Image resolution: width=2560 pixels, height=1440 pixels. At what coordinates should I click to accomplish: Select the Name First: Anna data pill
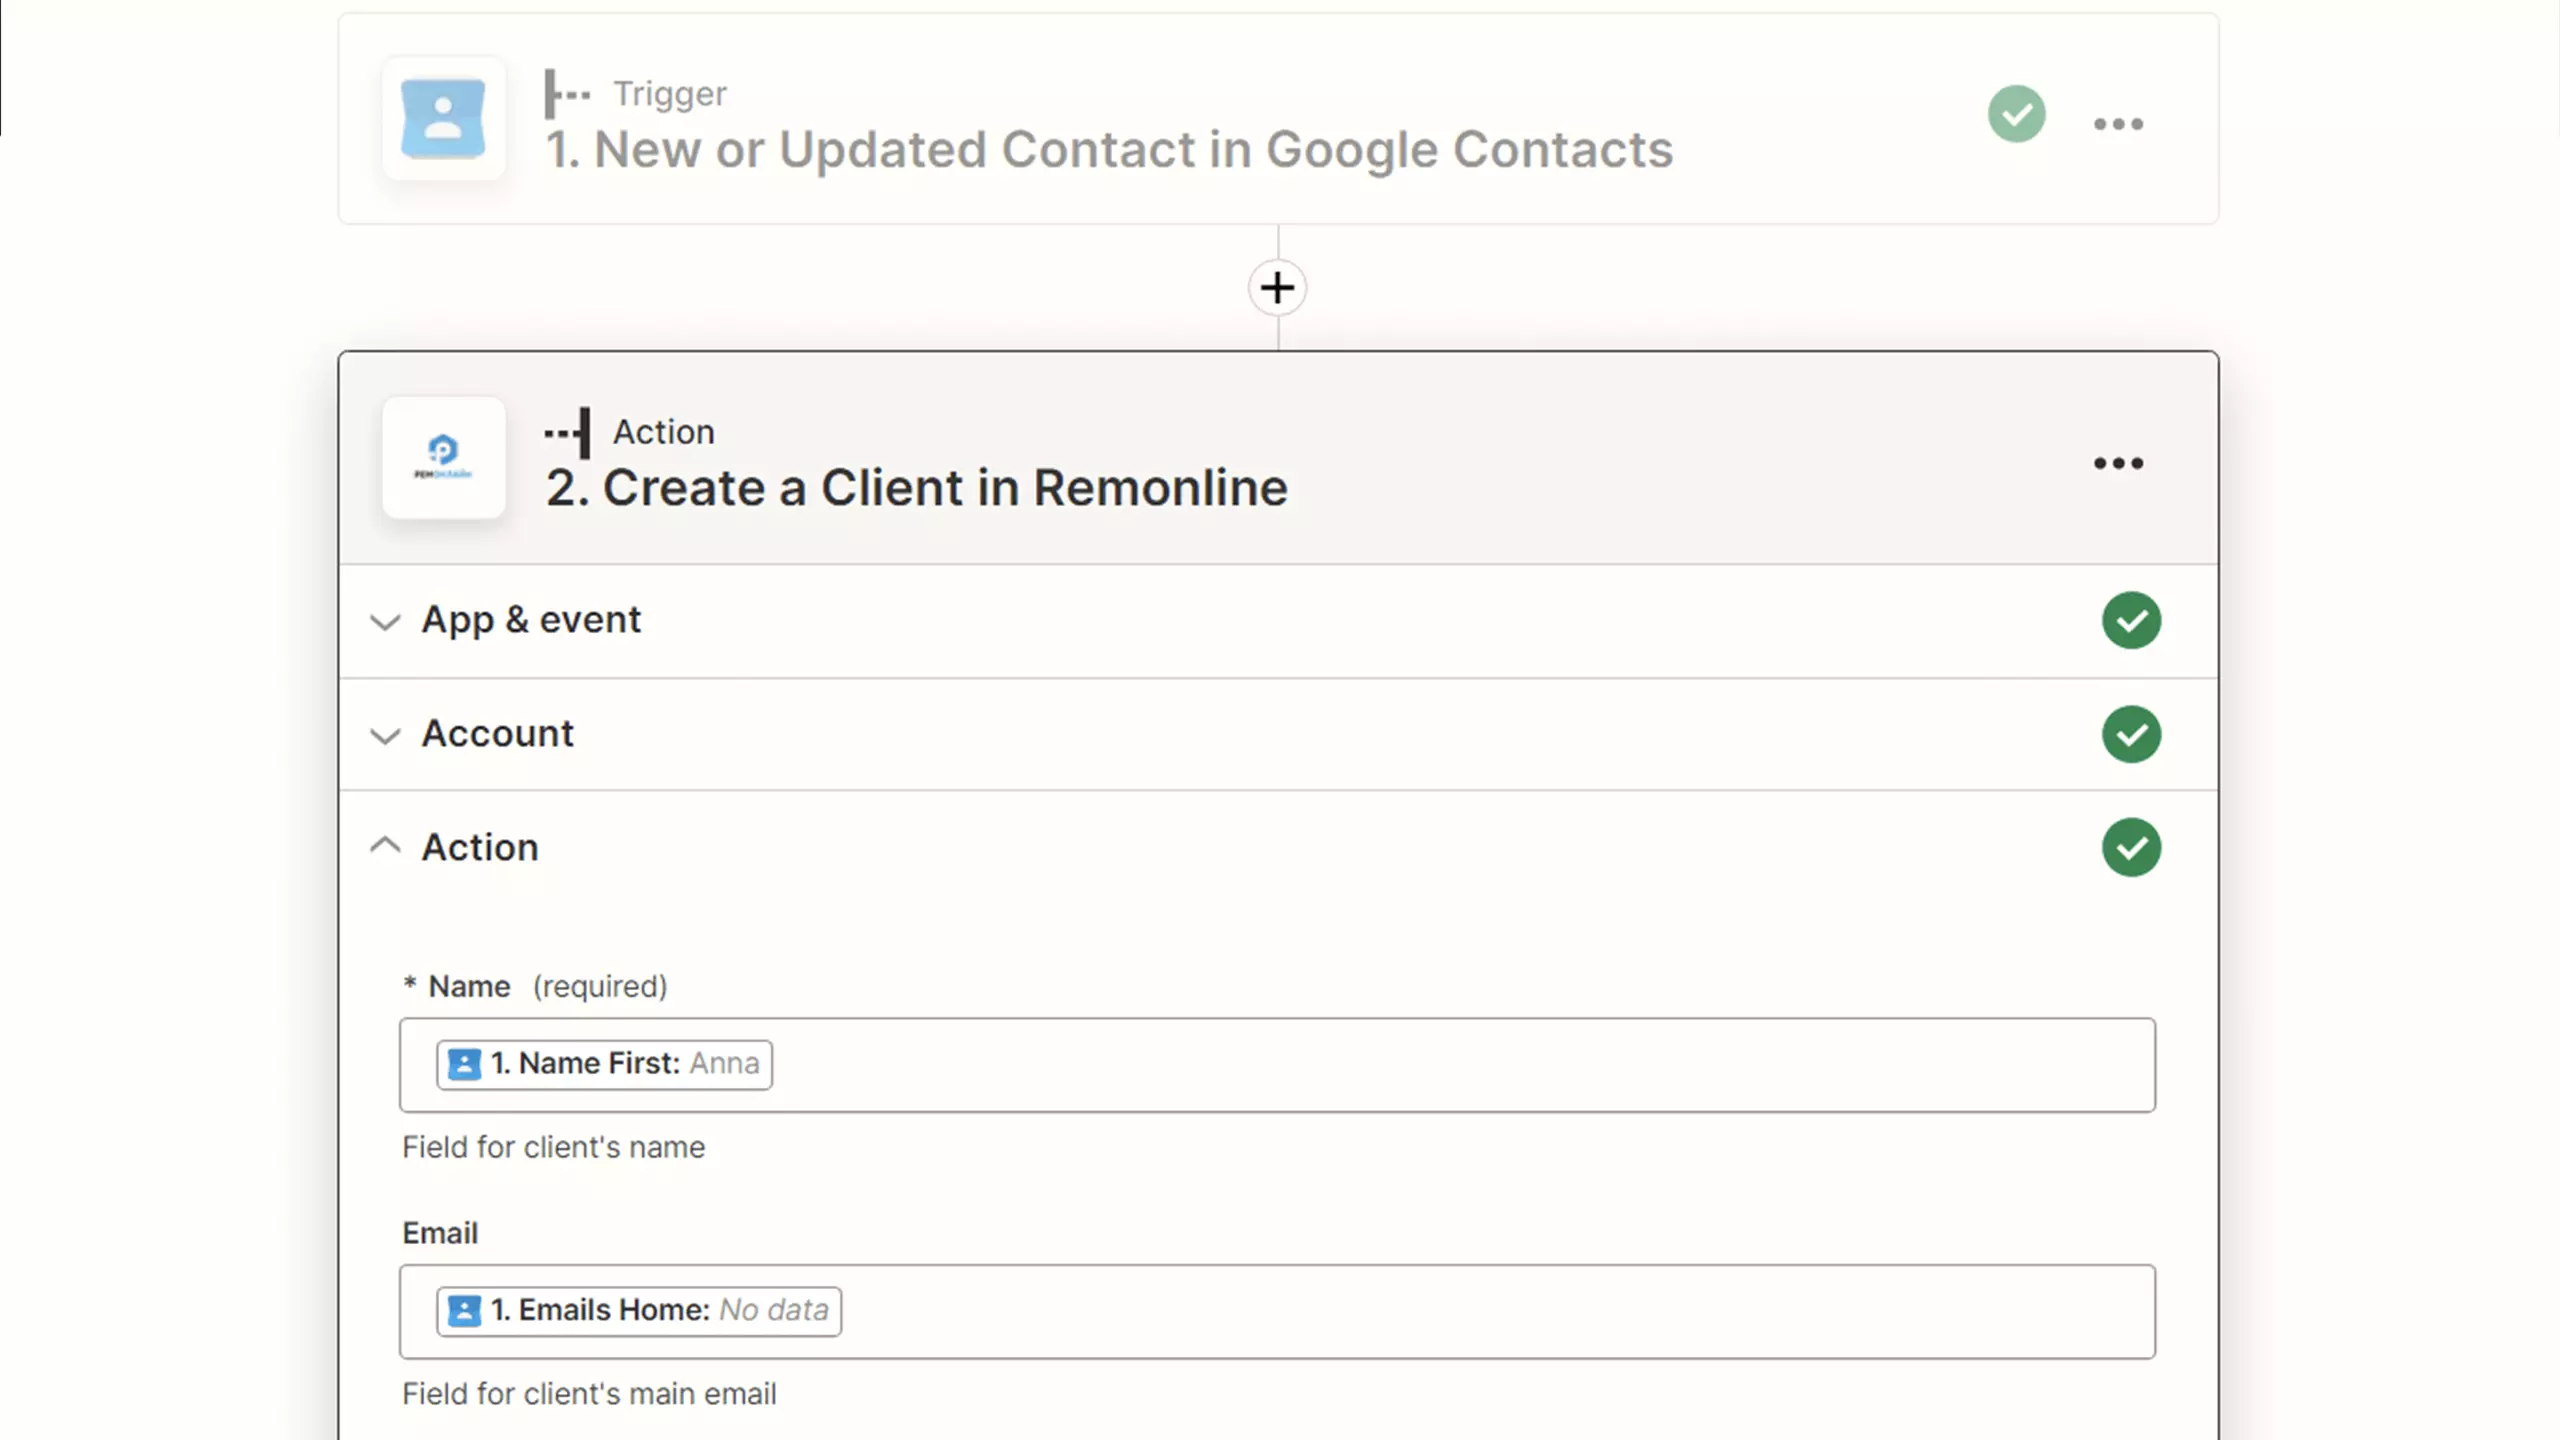pos(604,1064)
